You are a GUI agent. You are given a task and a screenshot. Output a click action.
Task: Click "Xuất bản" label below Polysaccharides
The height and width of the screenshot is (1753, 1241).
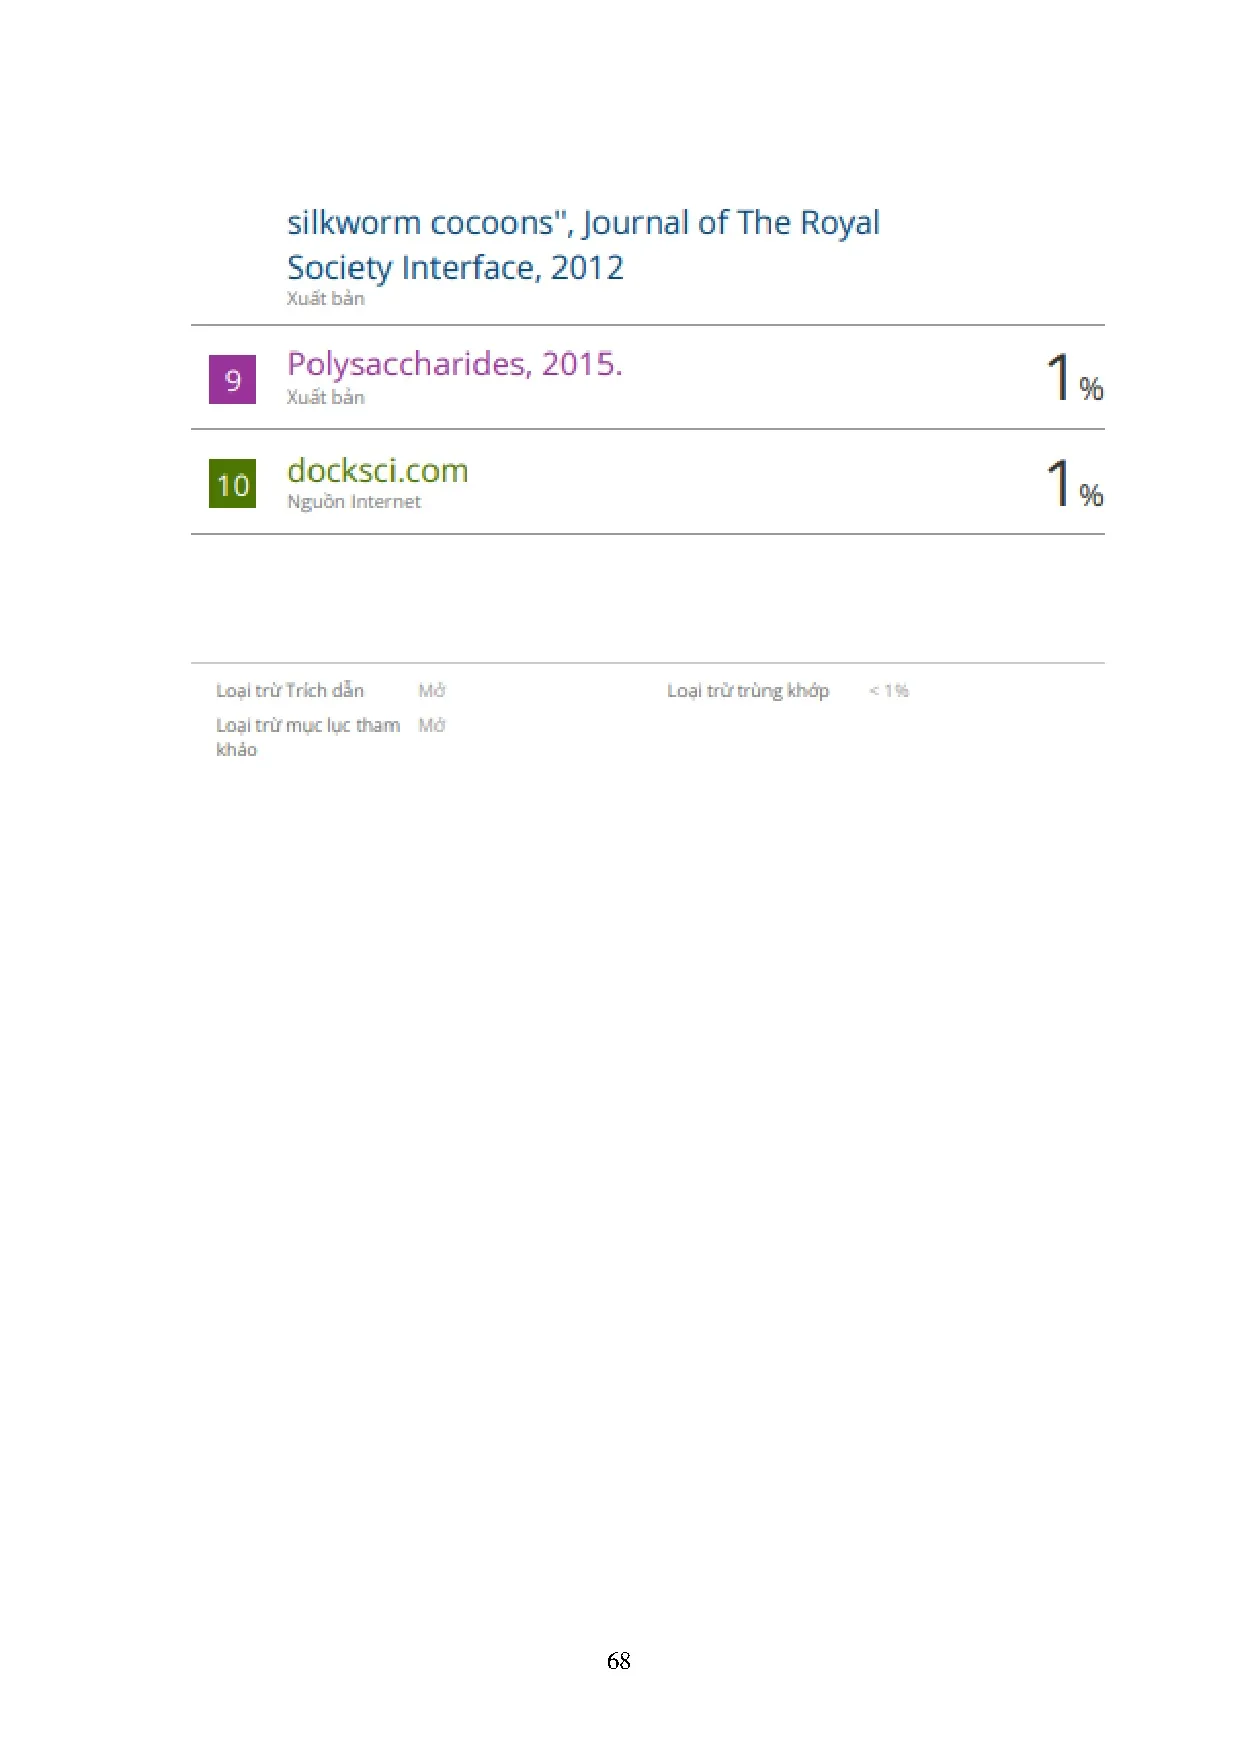coord(325,397)
